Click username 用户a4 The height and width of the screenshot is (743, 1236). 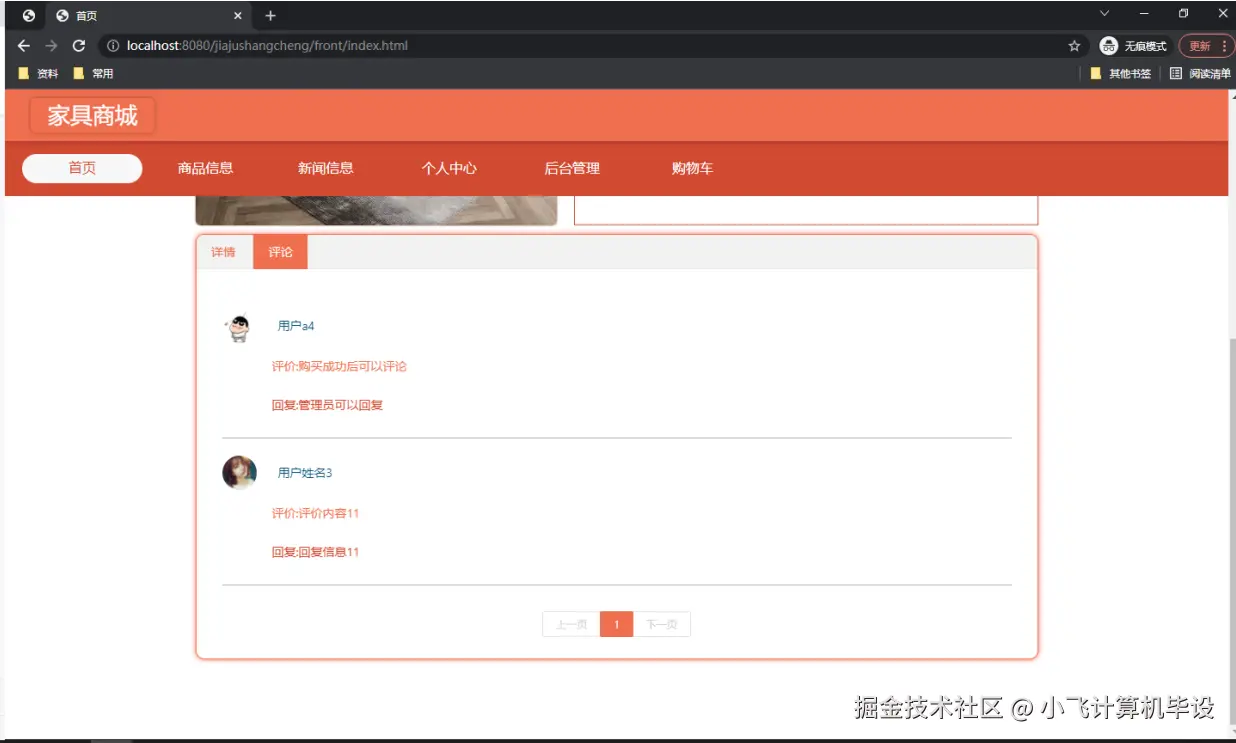pyautogui.click(x=296, y=326)
